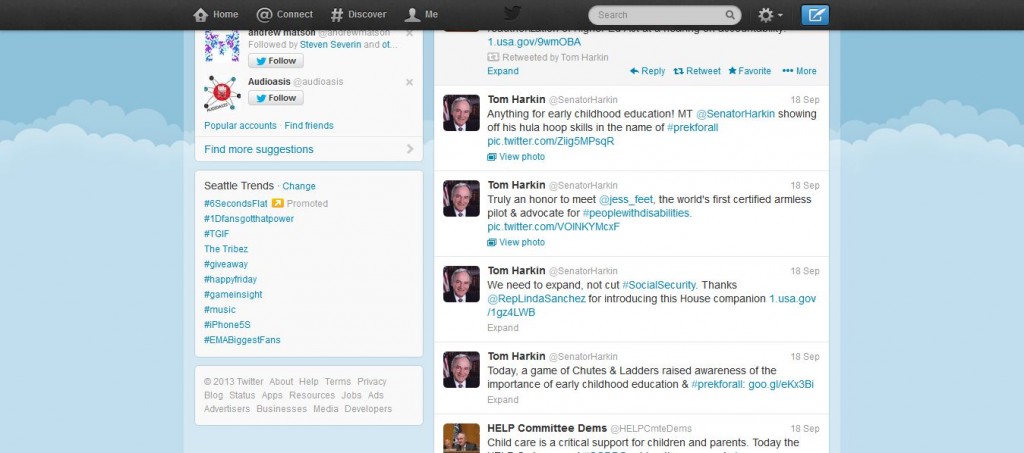Open #6SecondsFlat promoted trend

pyautogui.click(x=236, y=204)
